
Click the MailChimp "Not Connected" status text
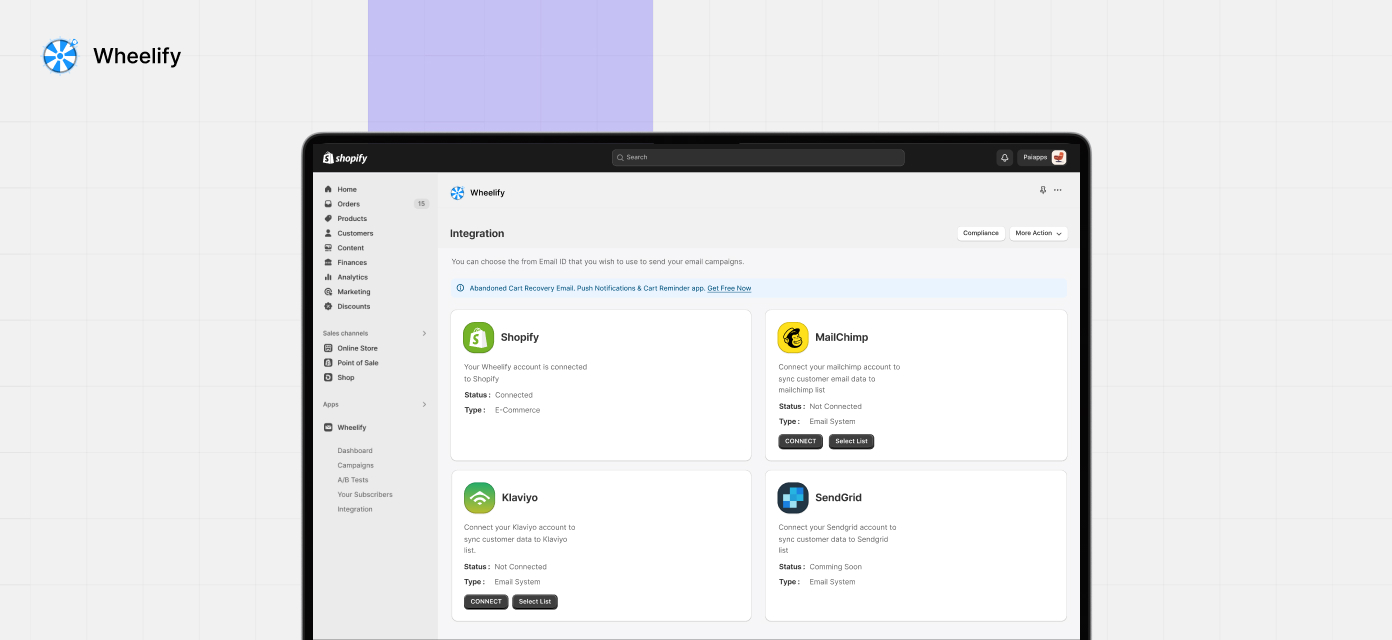tap(836, 407)
